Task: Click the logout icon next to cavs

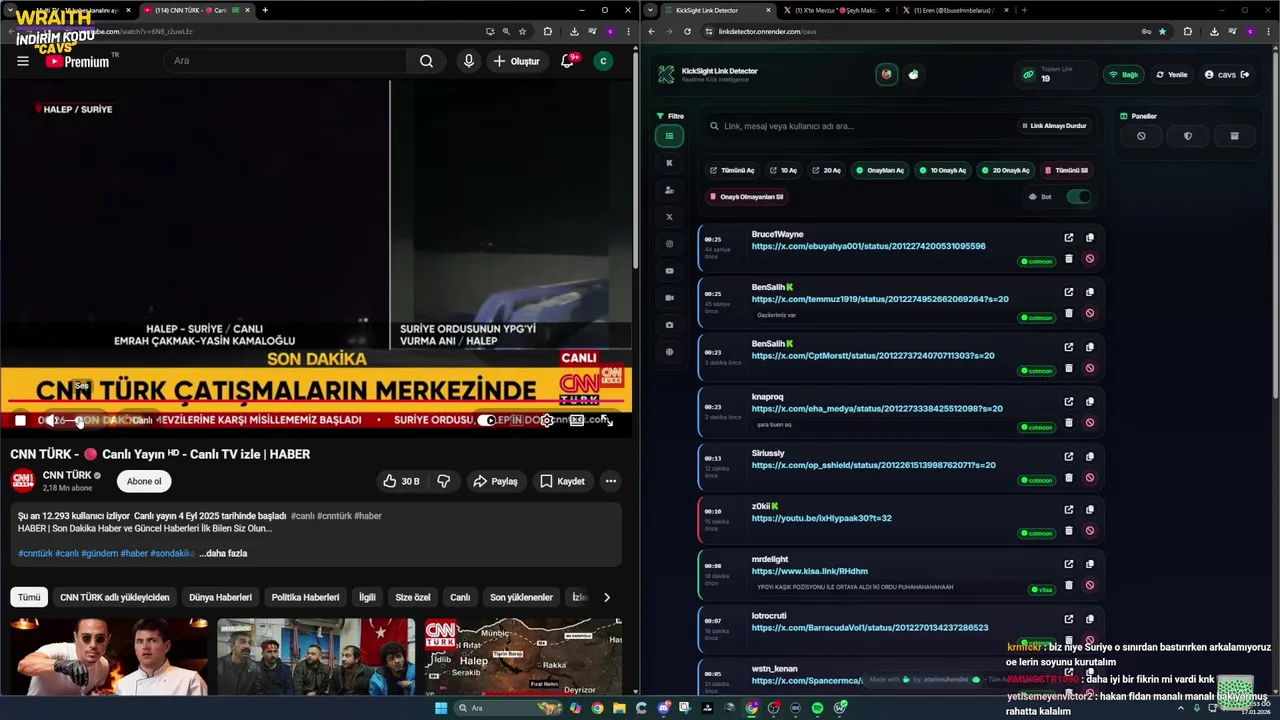Action: tap(1245, 75)
